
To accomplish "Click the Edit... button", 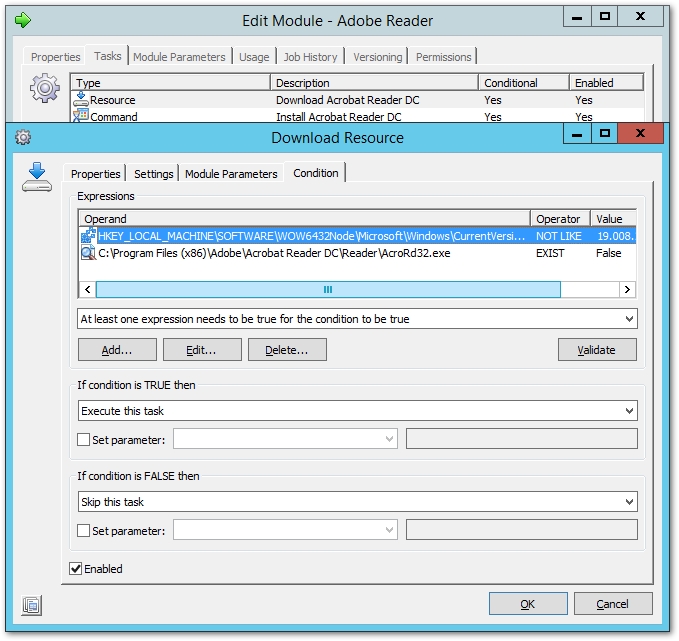I will 202,350.
